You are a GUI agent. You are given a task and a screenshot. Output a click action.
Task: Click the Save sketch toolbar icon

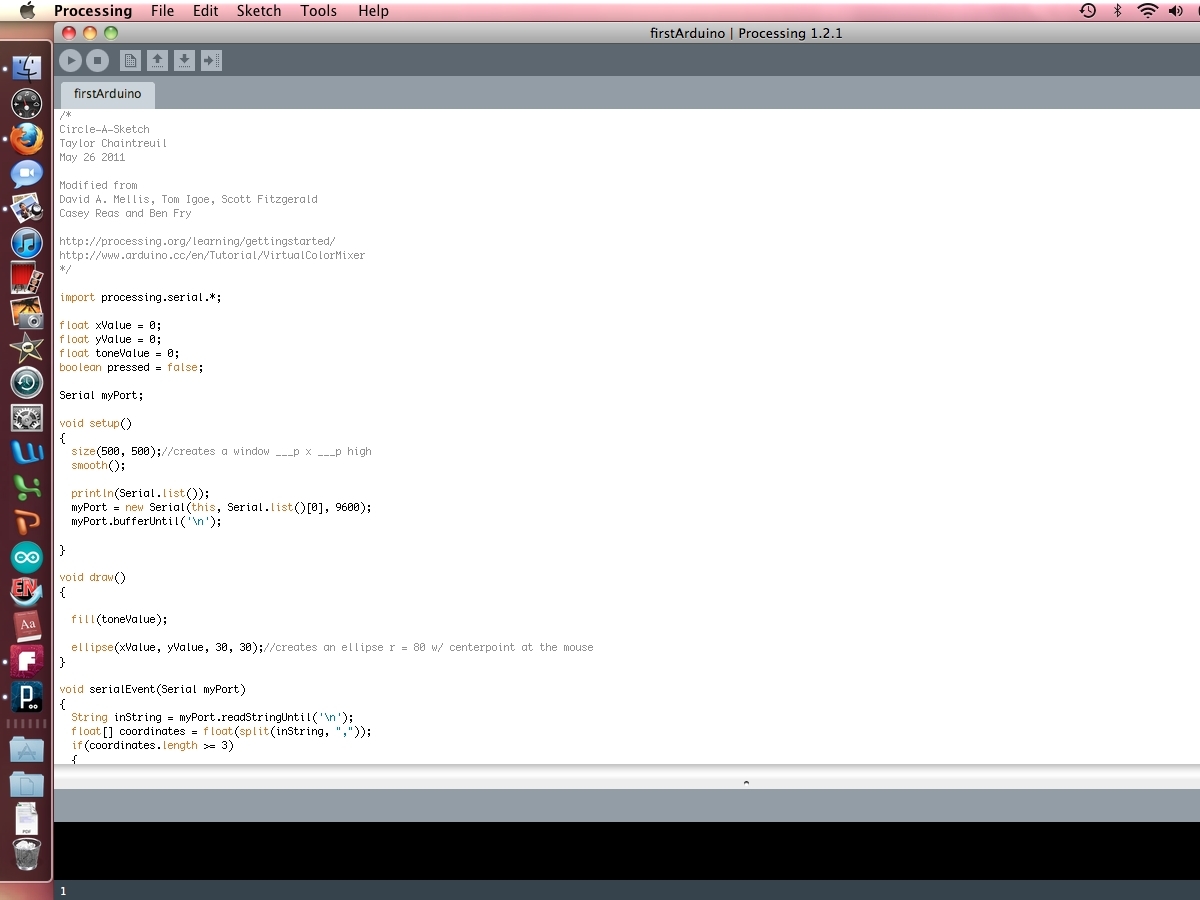[184, 61]
